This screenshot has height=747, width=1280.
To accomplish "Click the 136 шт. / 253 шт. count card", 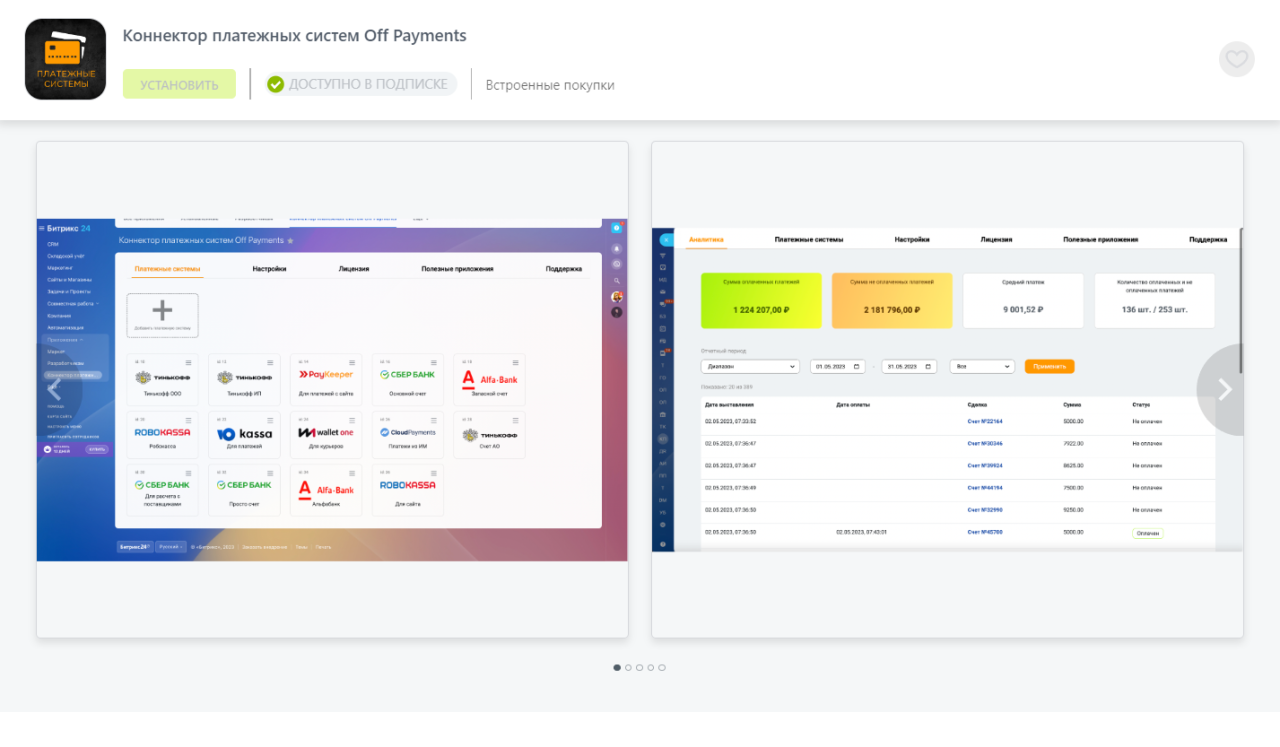I will [1154, 301].
